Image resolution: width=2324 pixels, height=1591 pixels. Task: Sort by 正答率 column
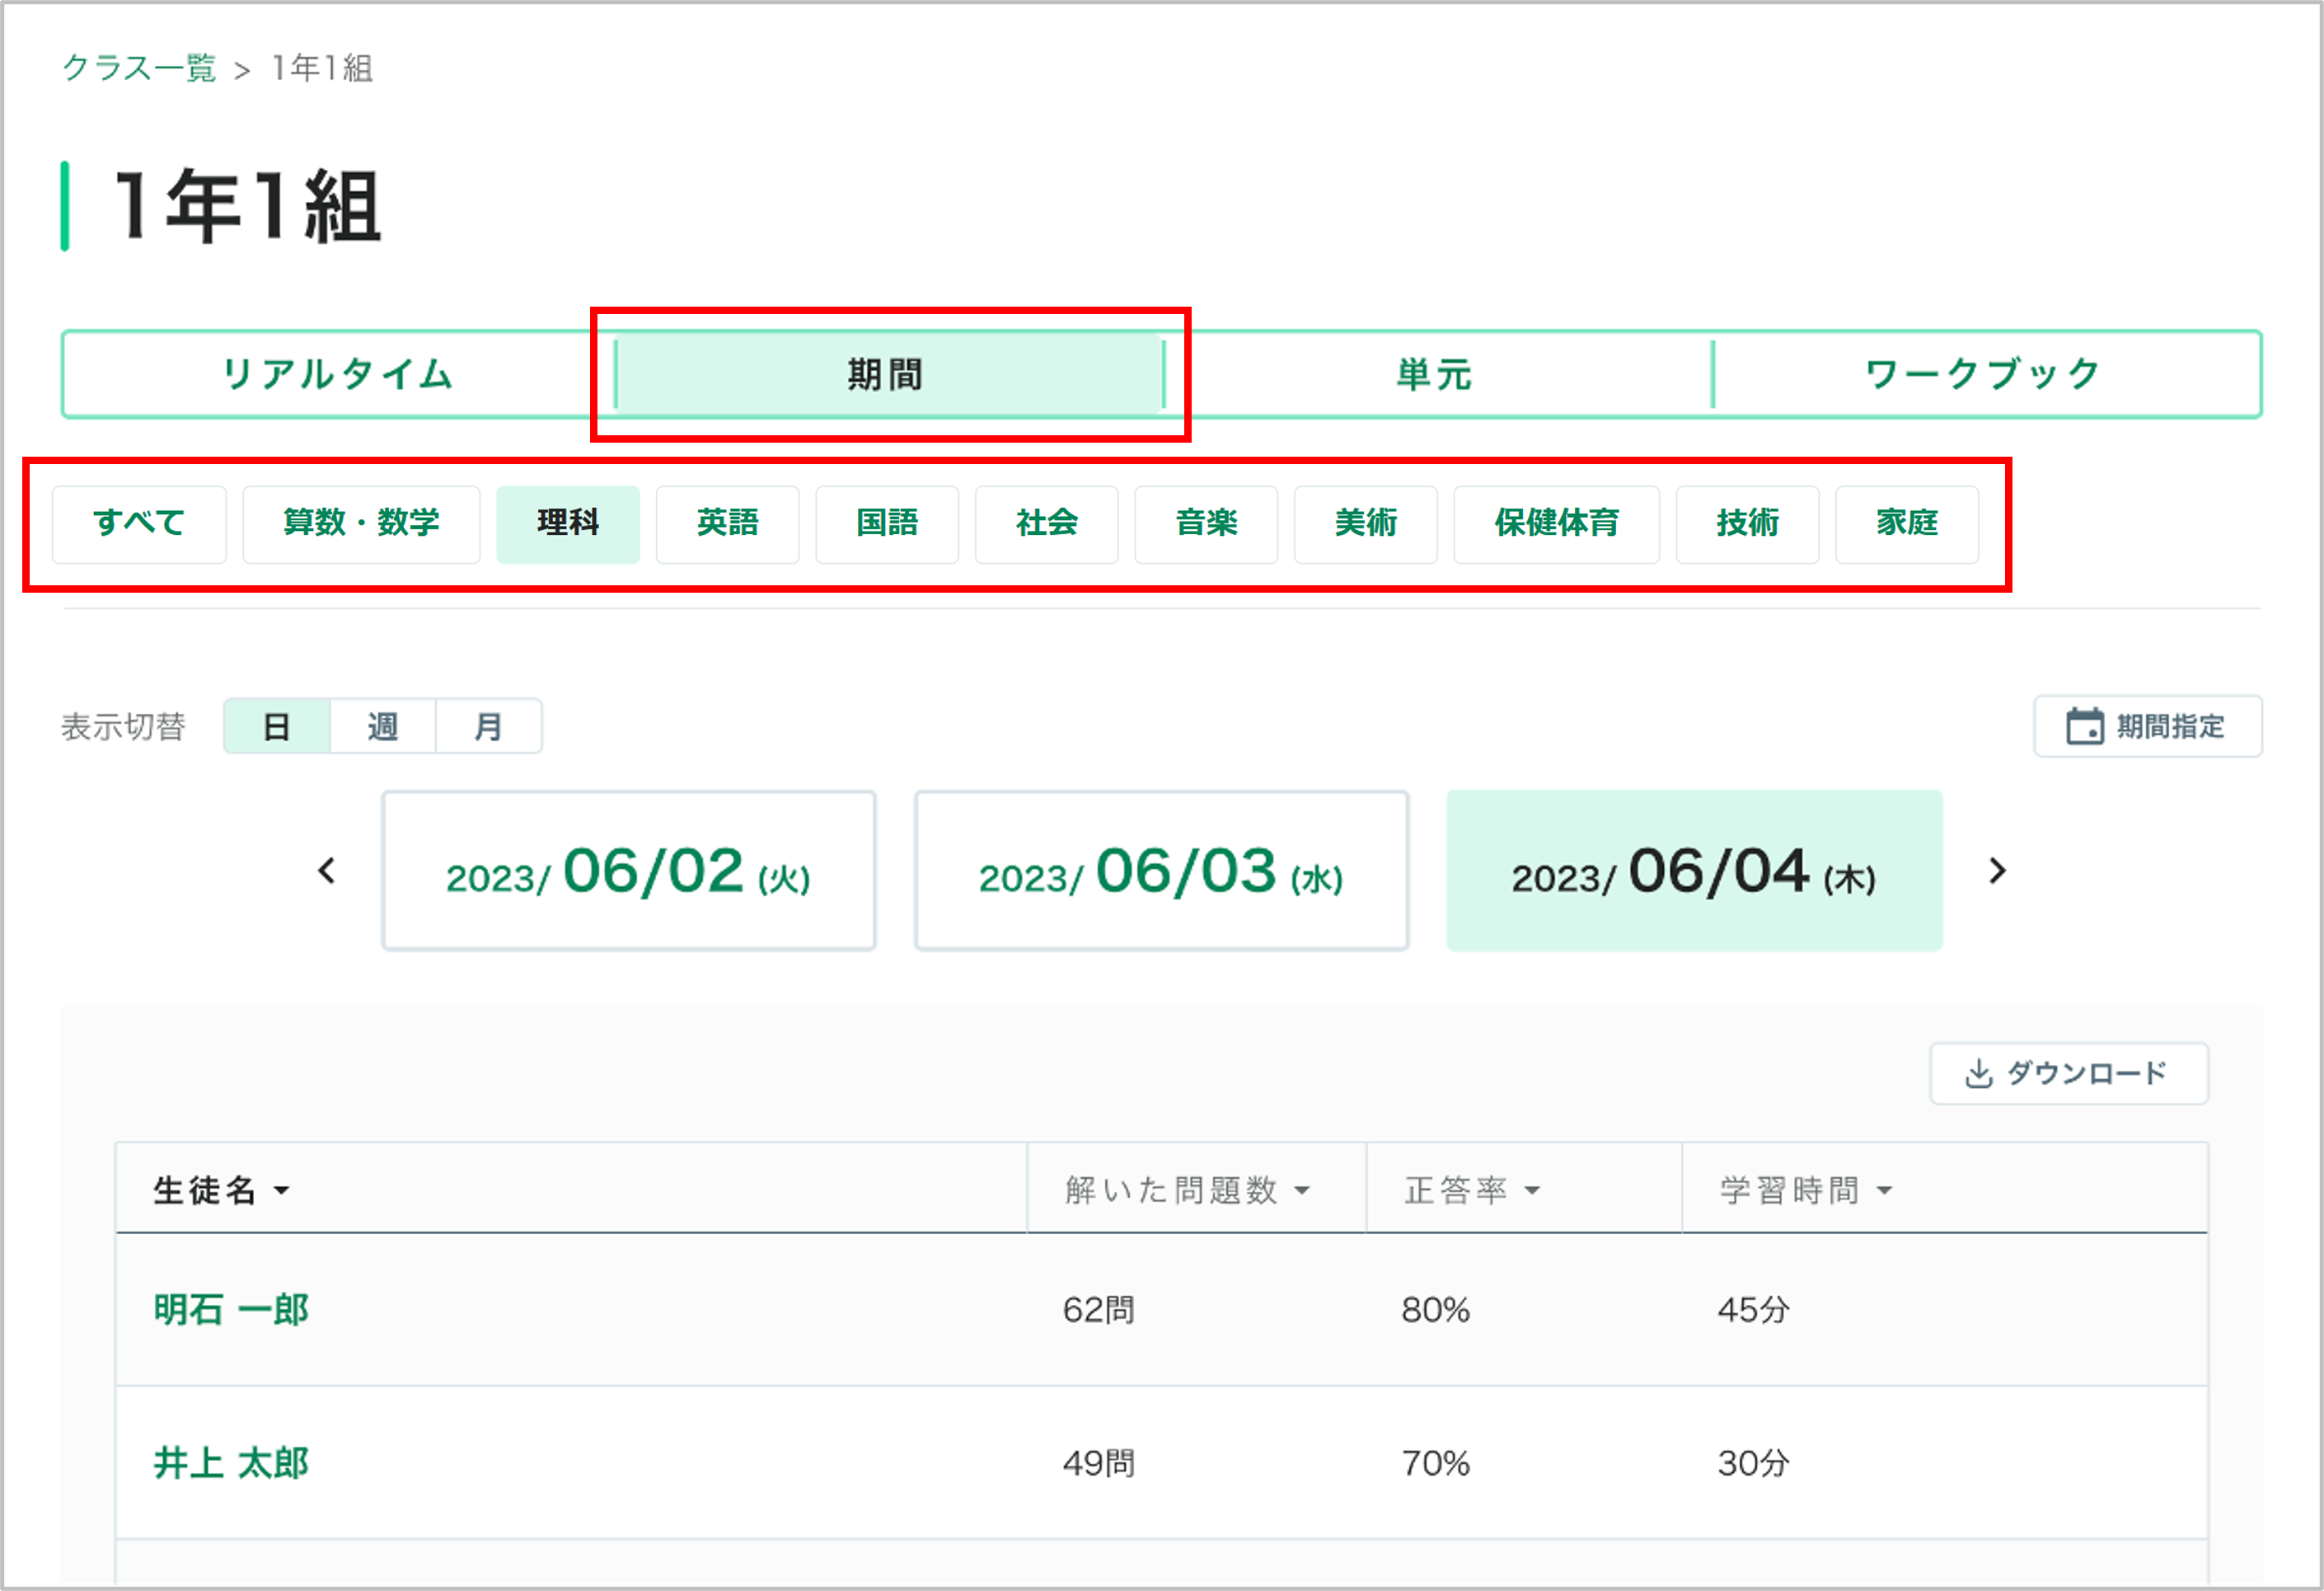click(1471, 1190)
